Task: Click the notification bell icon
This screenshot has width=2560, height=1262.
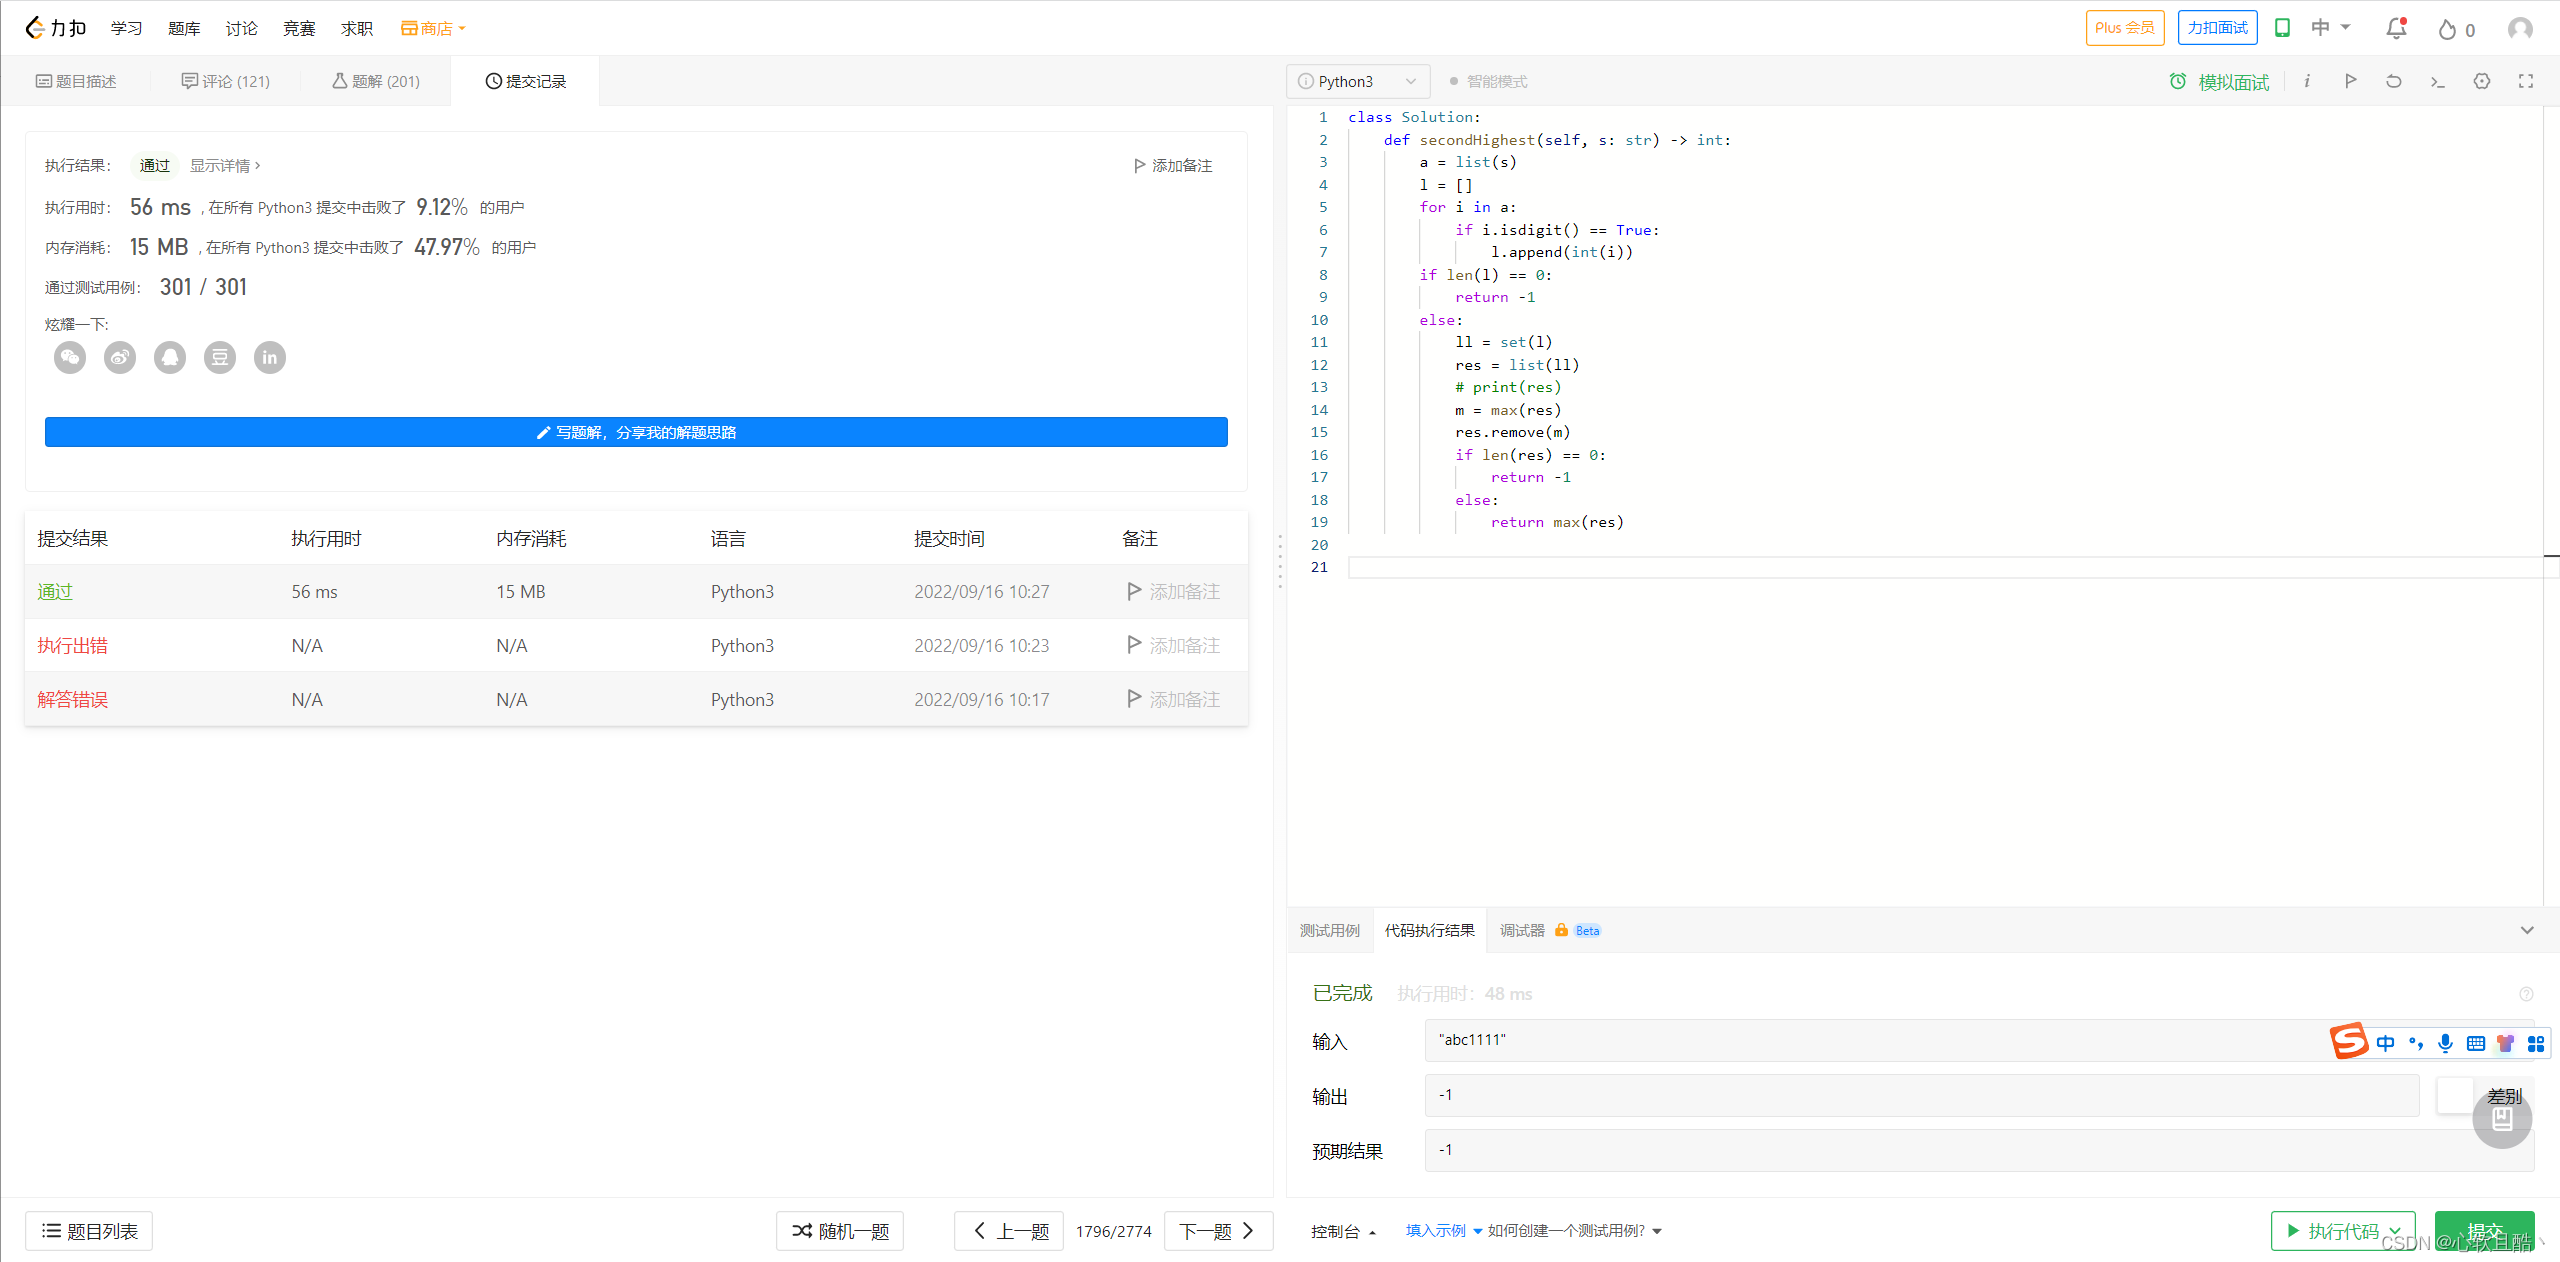Action: pyautogui.click(x=2396, y=29)
